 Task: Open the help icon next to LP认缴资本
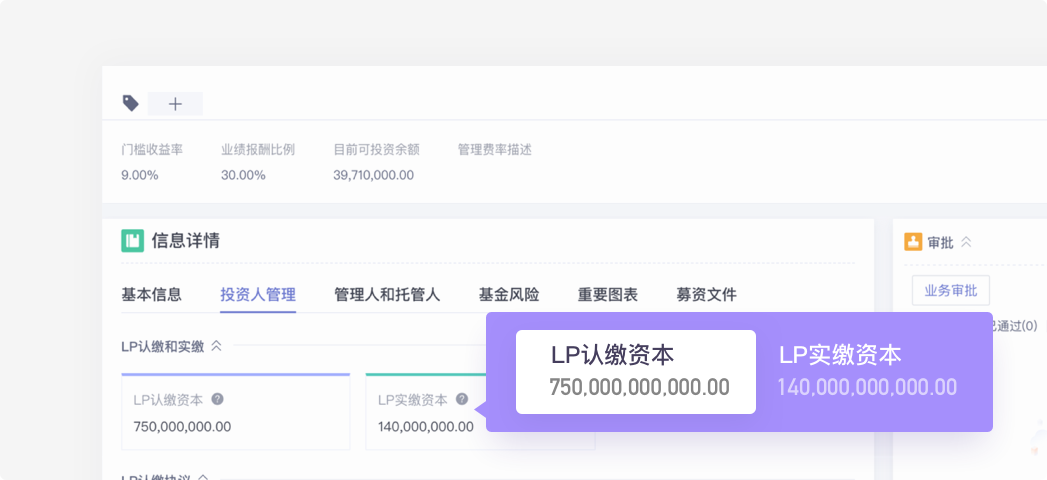tap(217, 399)
